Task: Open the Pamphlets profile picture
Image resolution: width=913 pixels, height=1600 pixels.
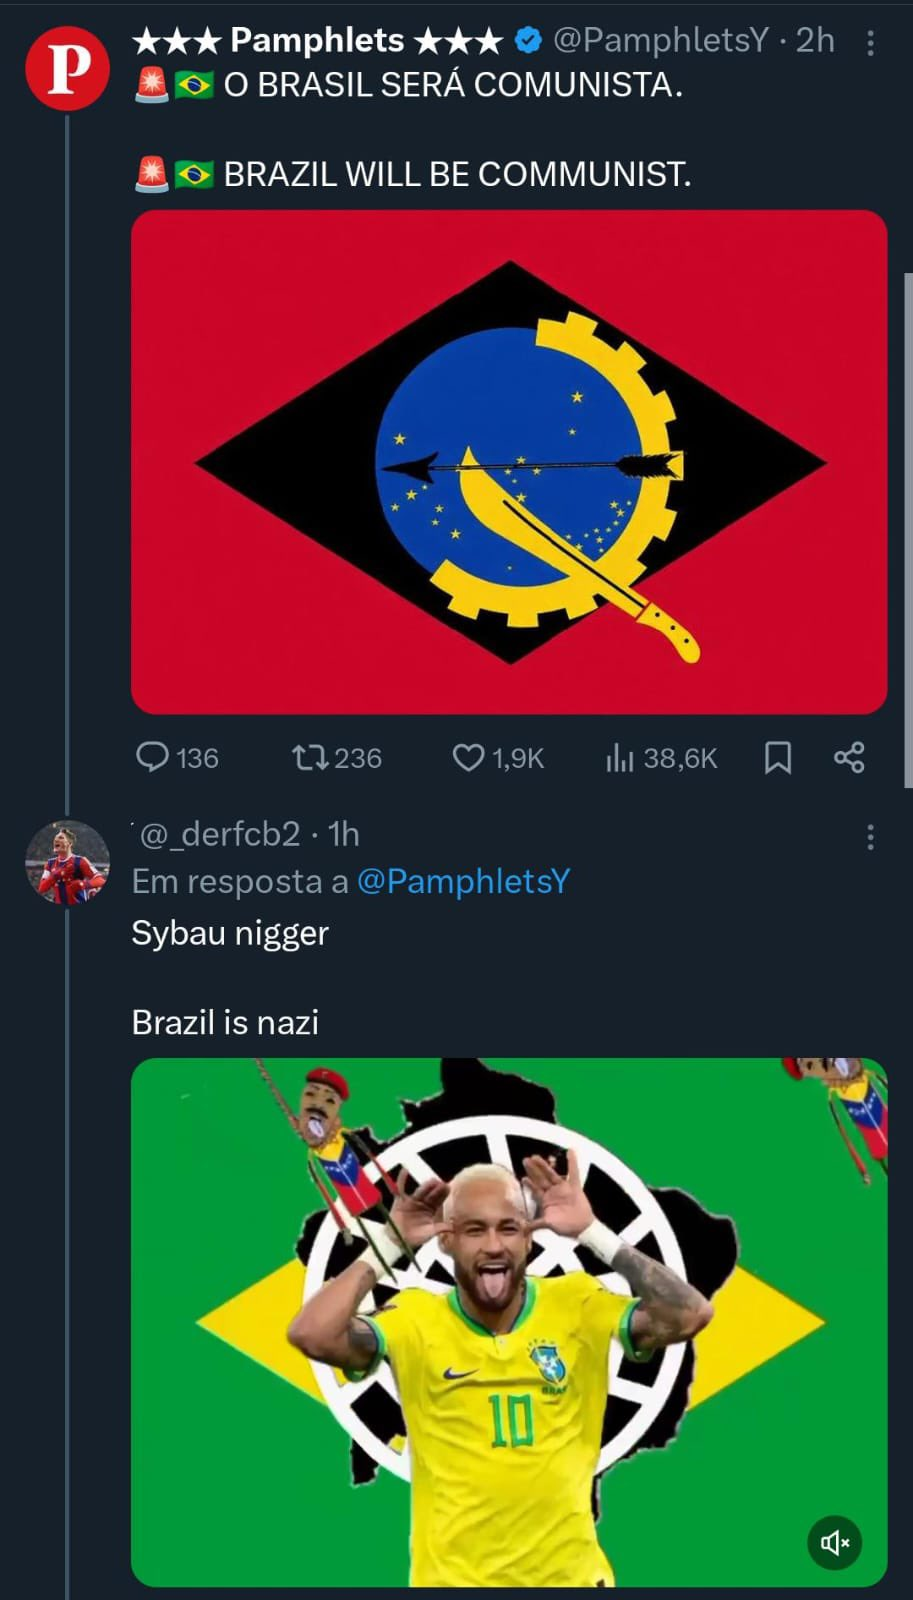Action: pyautogui.click(x=67, y=68)
